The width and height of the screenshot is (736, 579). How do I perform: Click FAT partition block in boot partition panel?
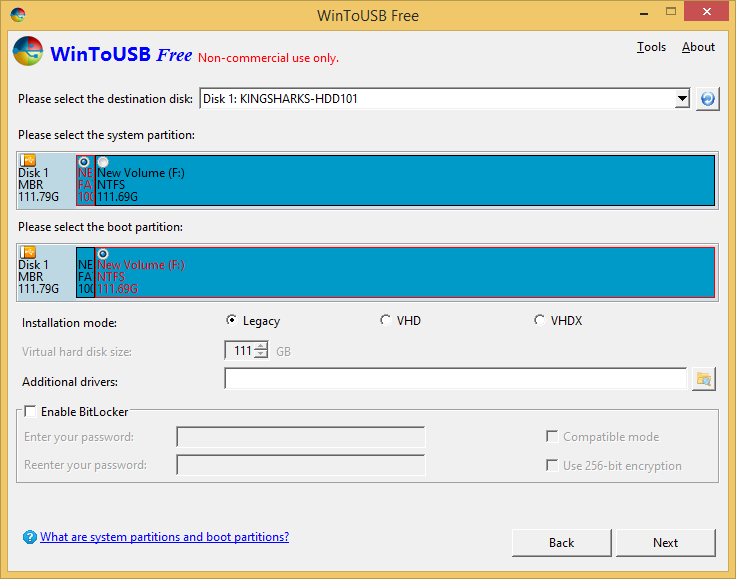[85, 273]
